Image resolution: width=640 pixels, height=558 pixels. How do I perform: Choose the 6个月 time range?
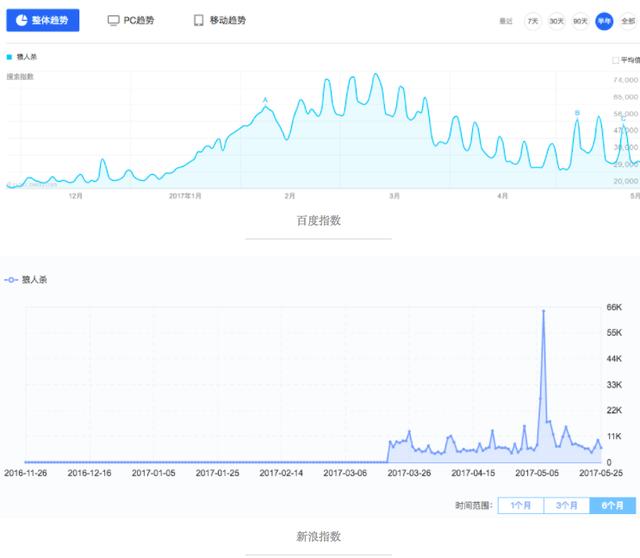(x=613, y=505)
